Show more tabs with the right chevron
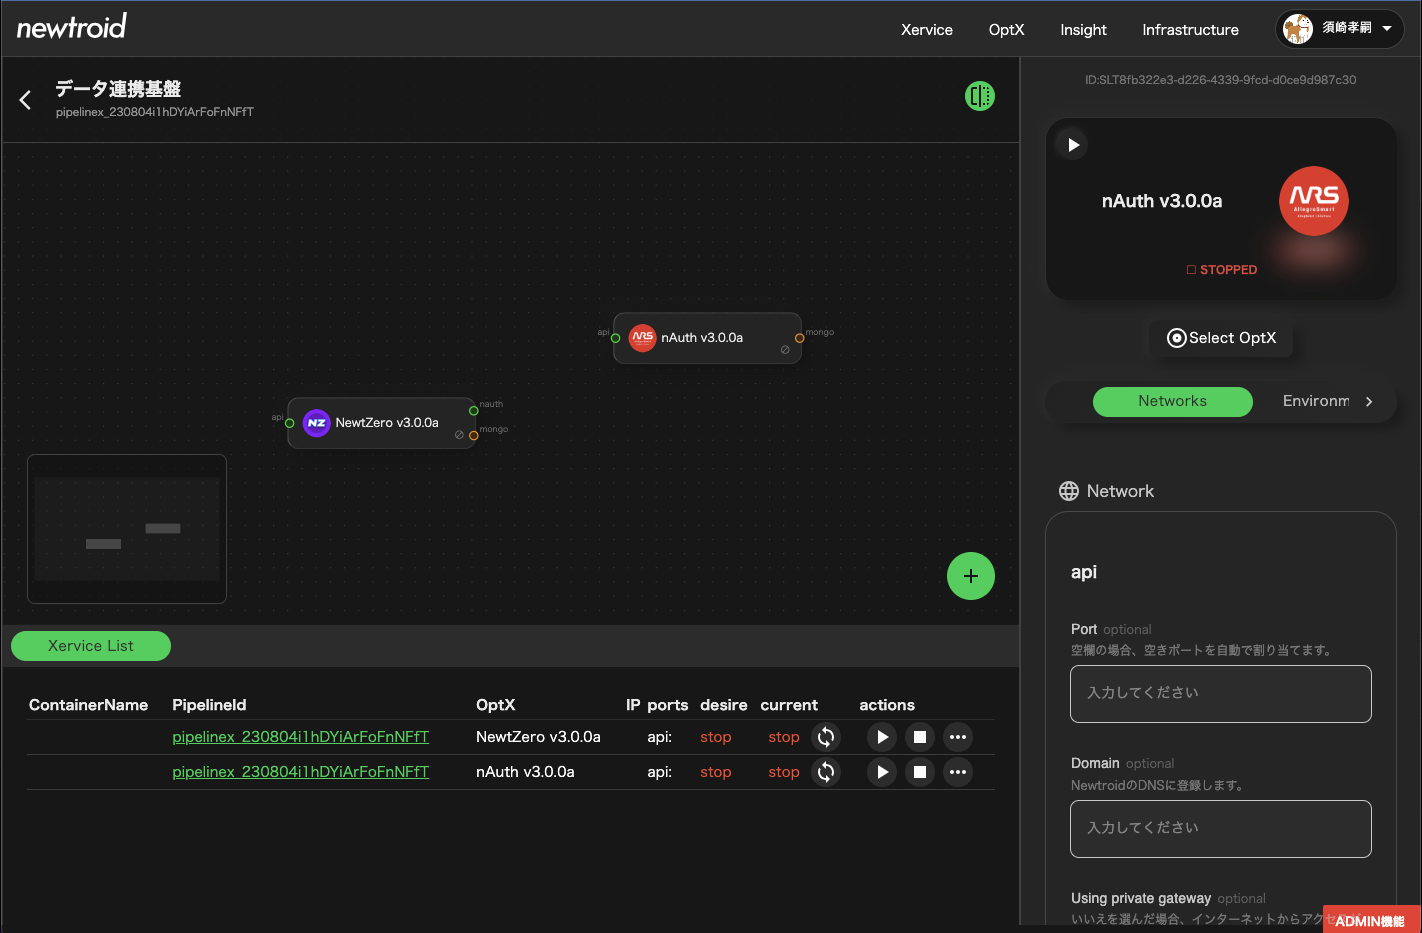The height and width of the screenshot is (933, 1422). 1369,401
